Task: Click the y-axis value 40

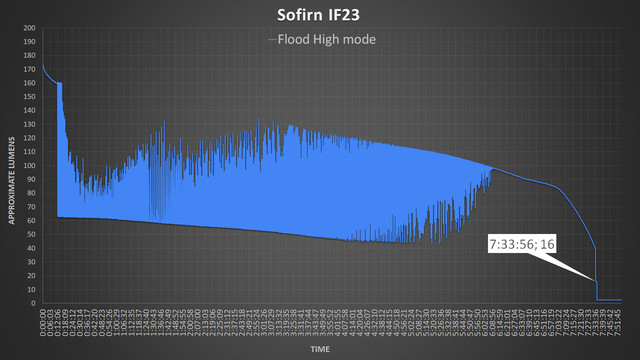Action: pos(31,248)
